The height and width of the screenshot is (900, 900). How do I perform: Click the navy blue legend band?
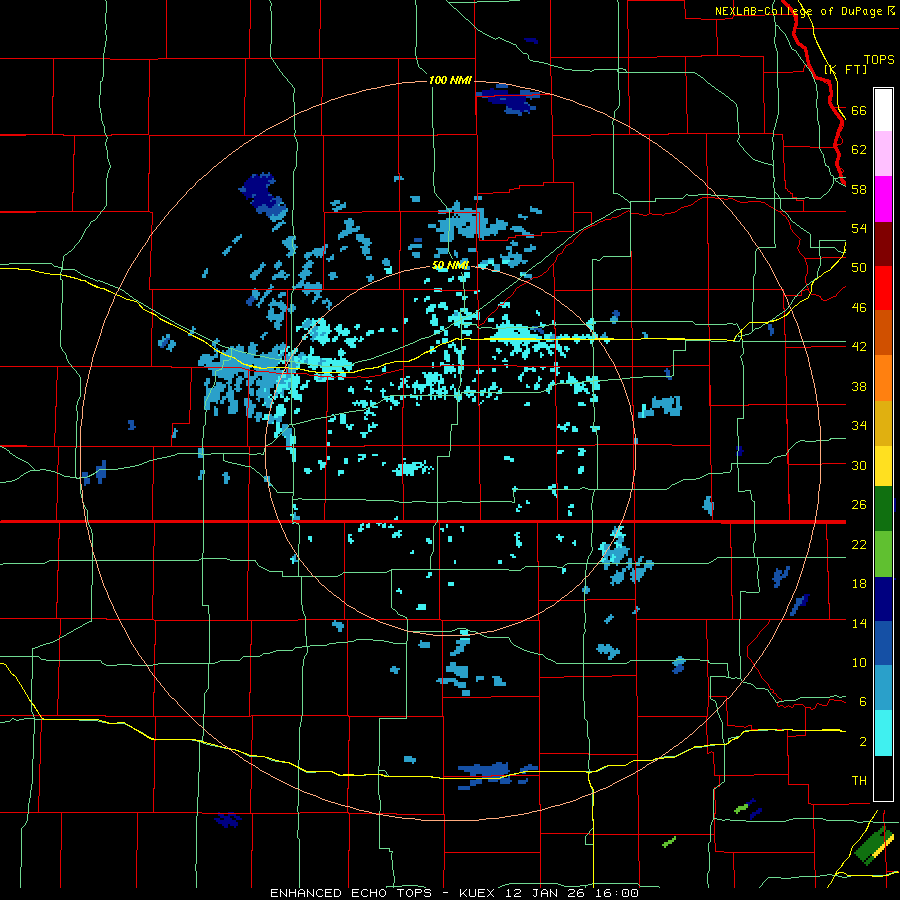tap(883, 599)
